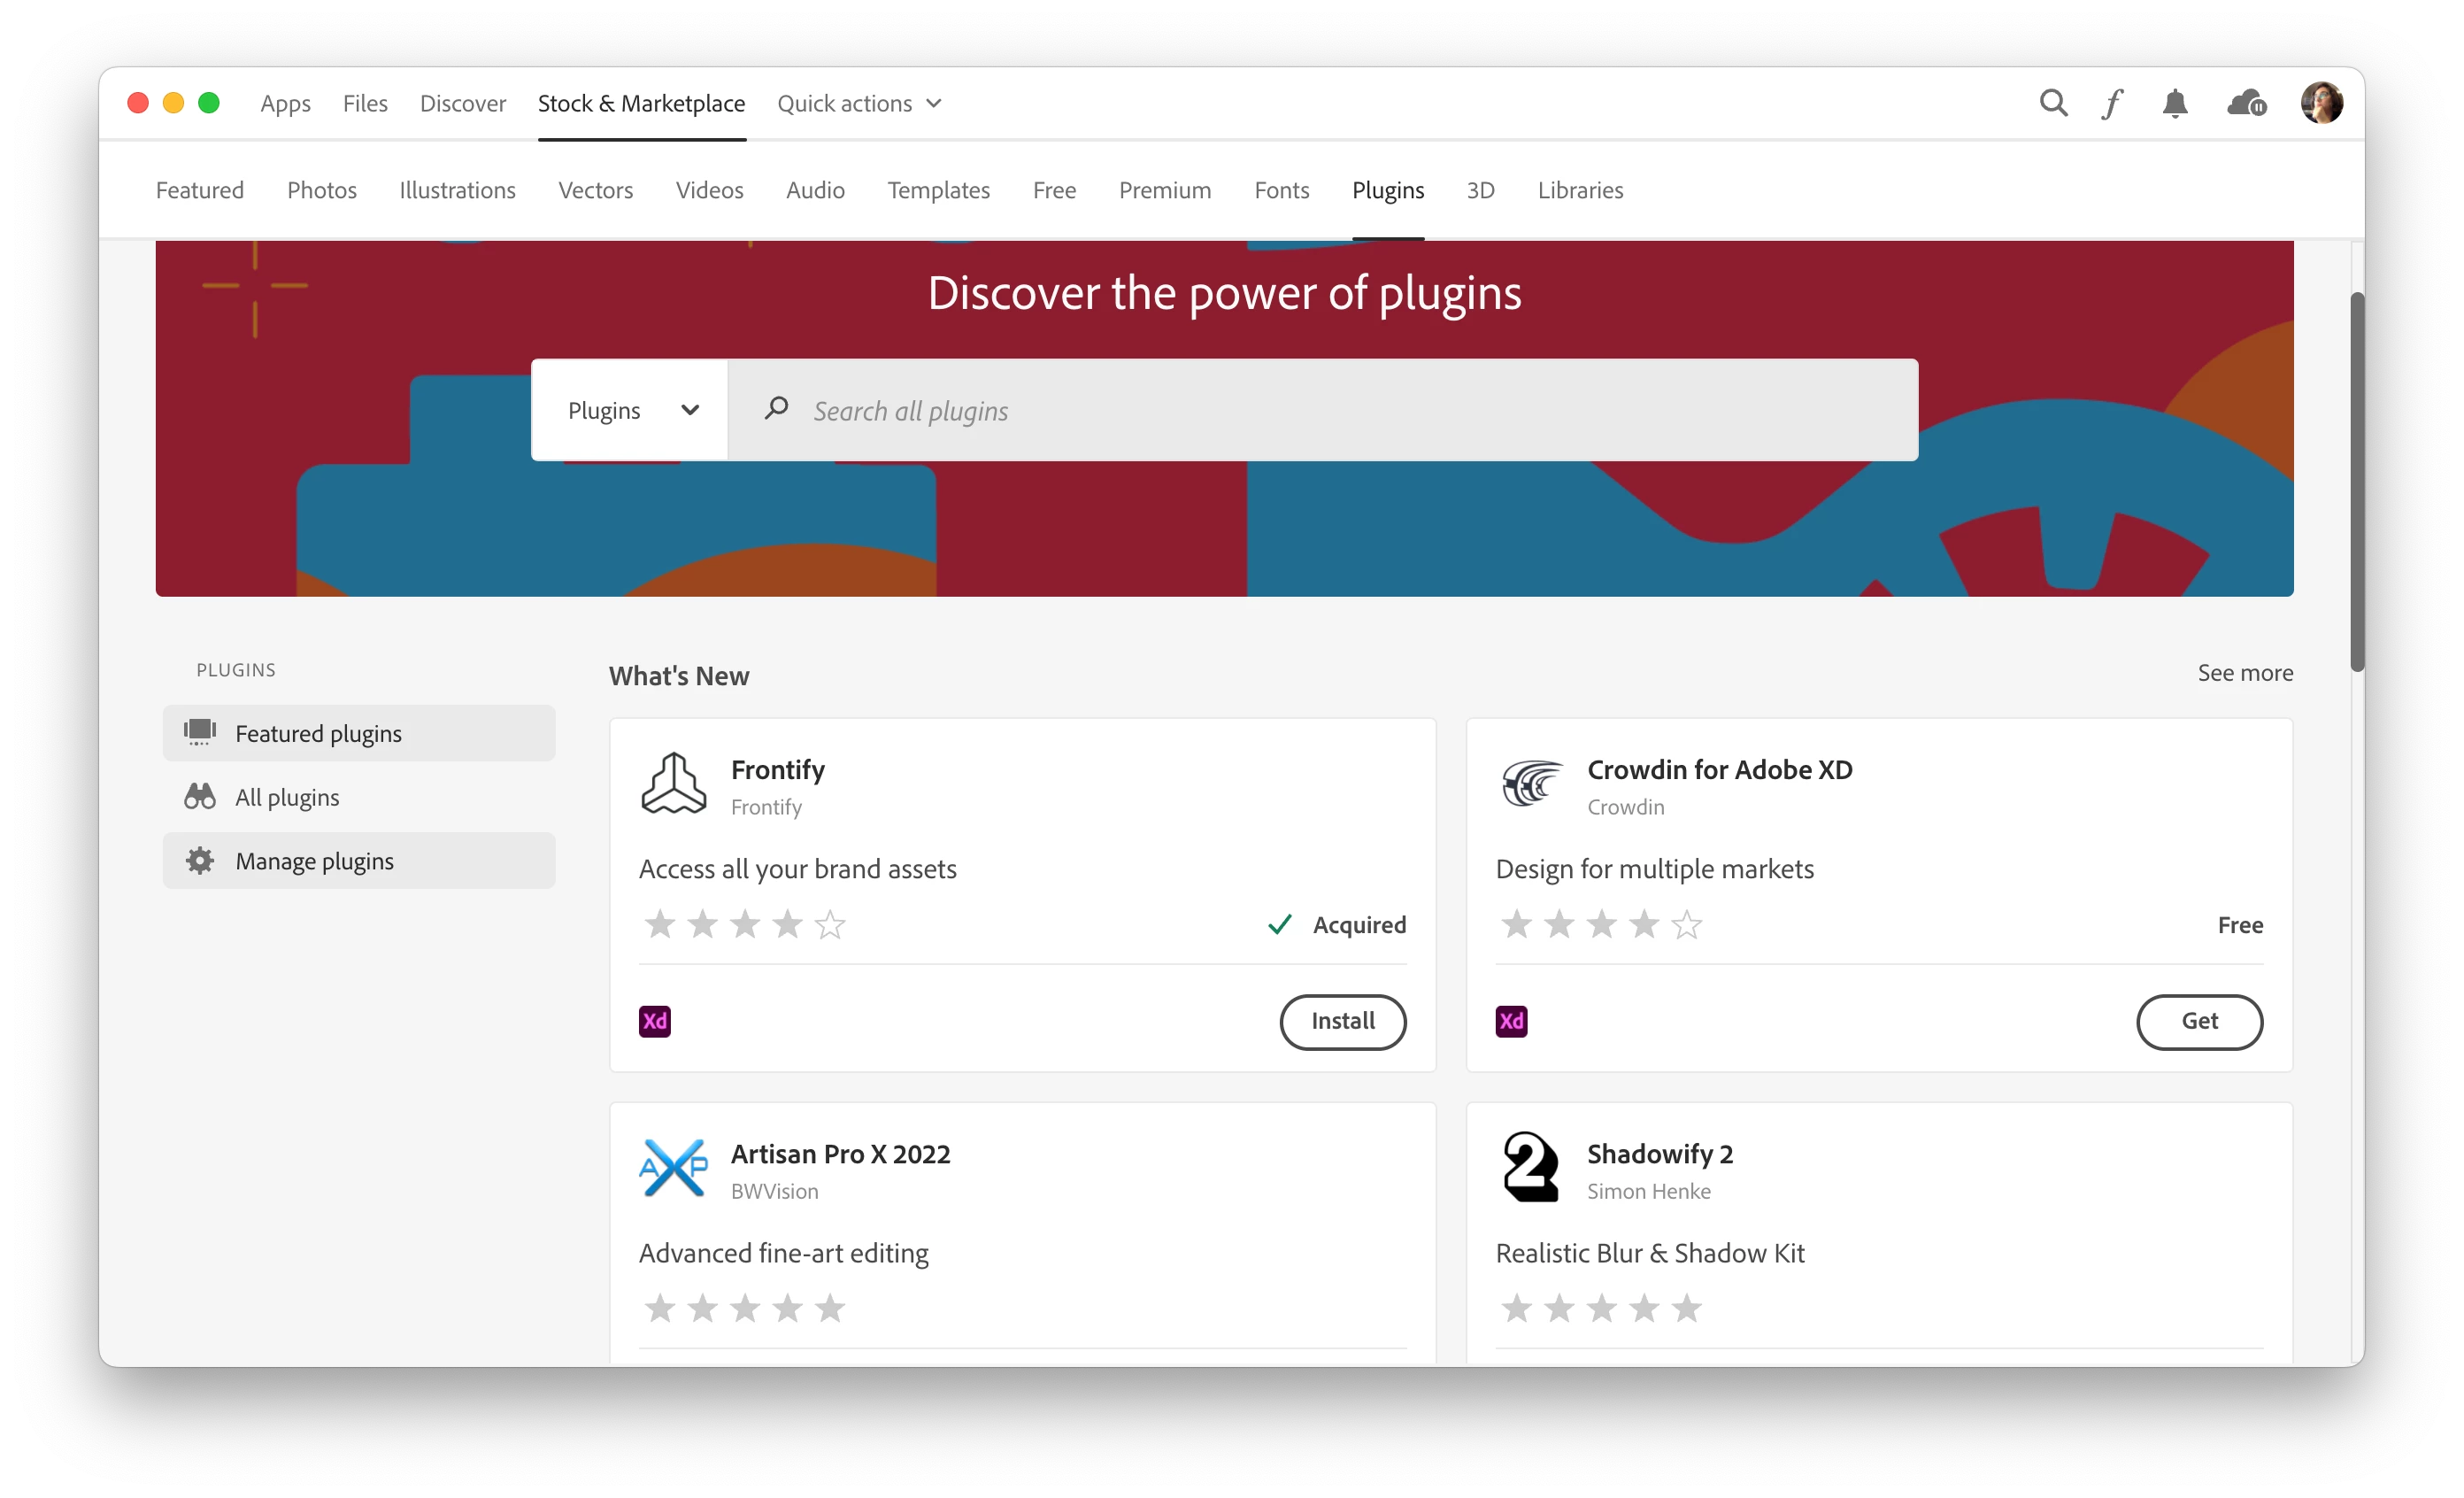This screenshot has height=1498, width=2464.
Task: Select the Templates tab
Action: 938,190
